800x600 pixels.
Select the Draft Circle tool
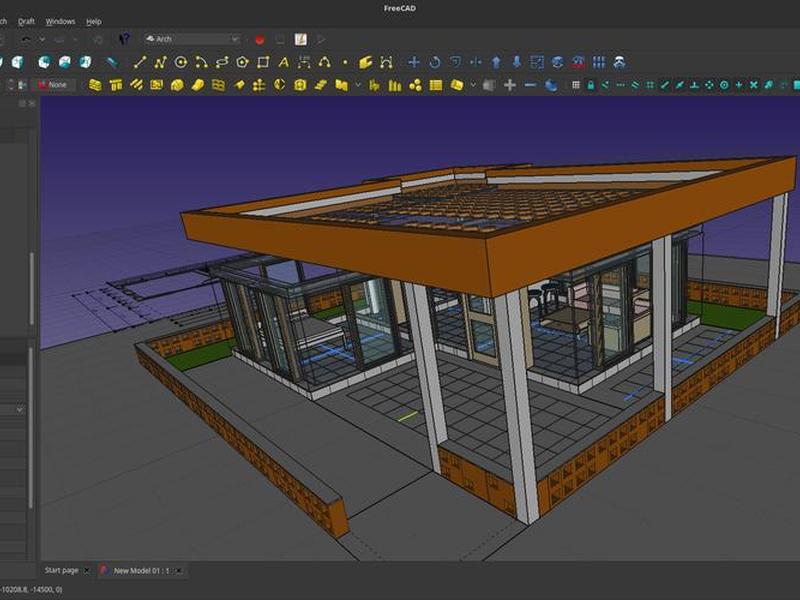181,62
